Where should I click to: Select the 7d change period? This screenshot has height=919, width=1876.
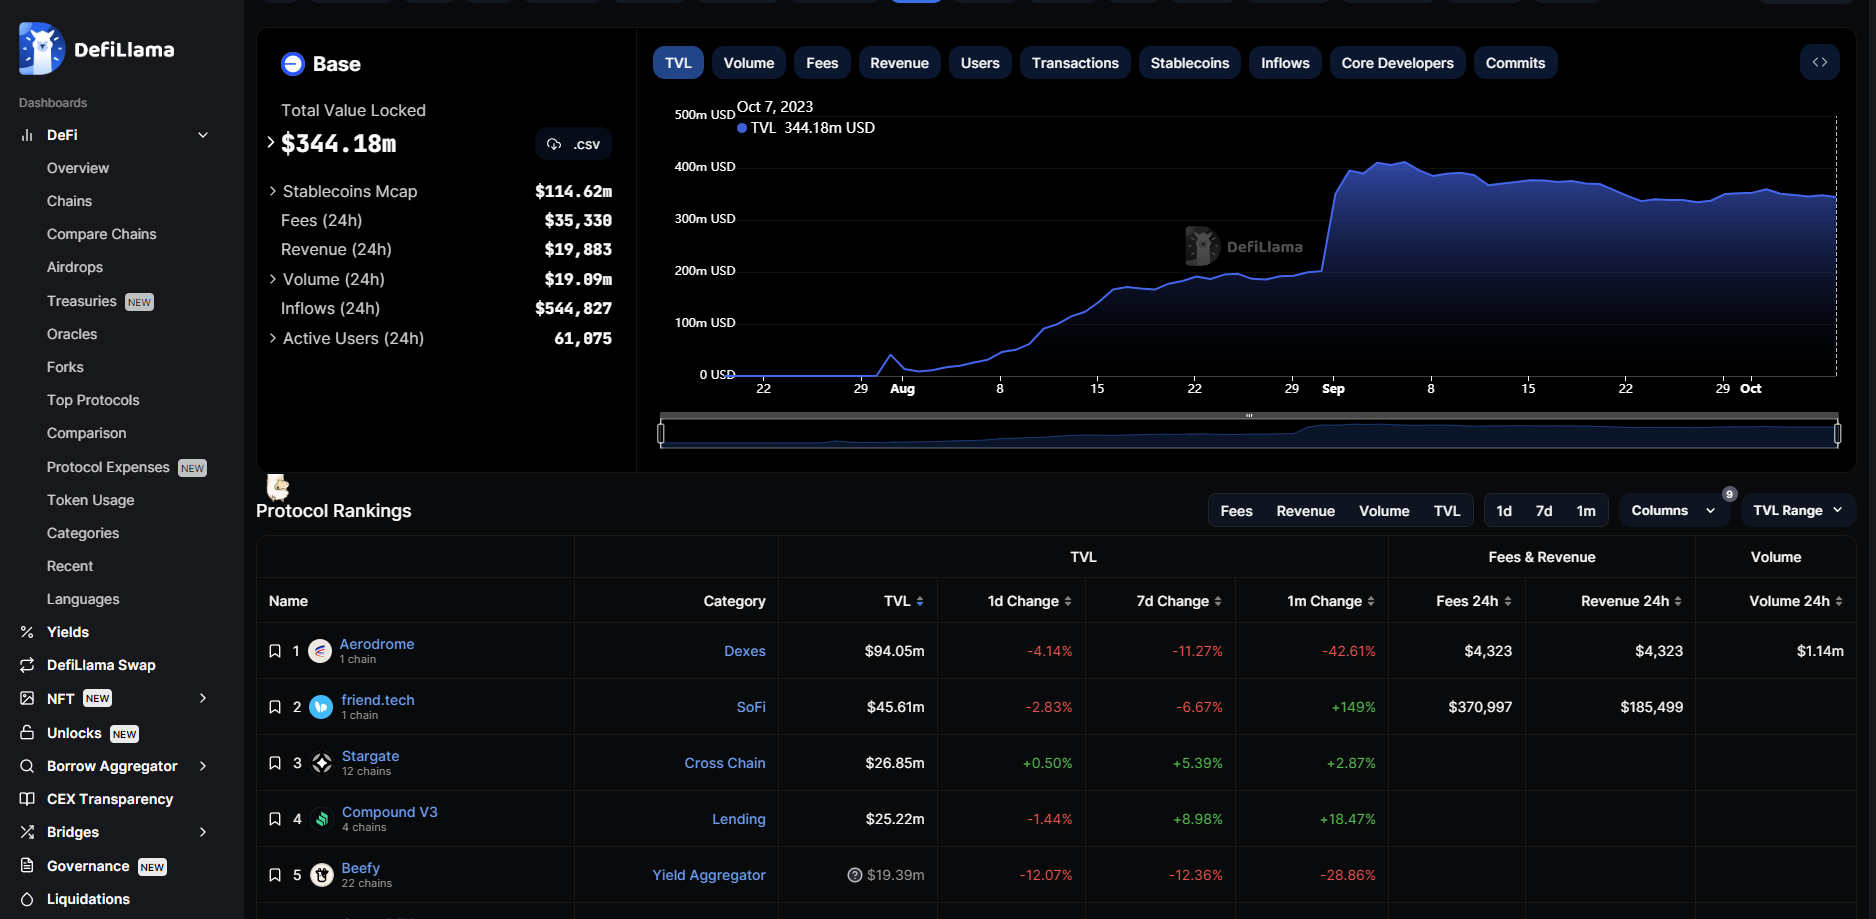(1544, 511)
